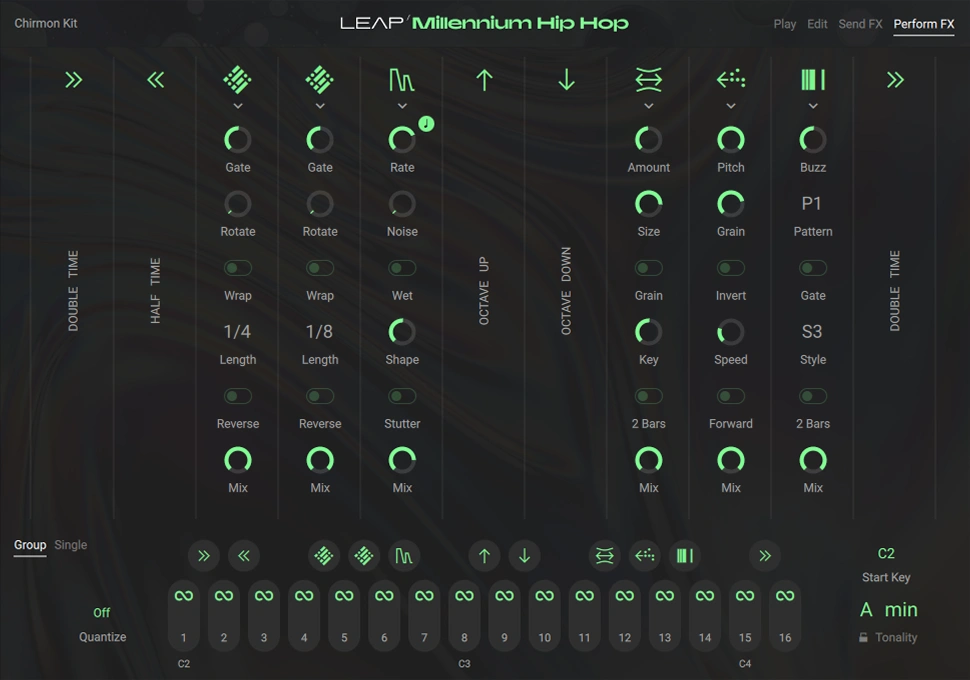
Task: Select the Half Time effect icon
Action: click(x=155, y=79)
